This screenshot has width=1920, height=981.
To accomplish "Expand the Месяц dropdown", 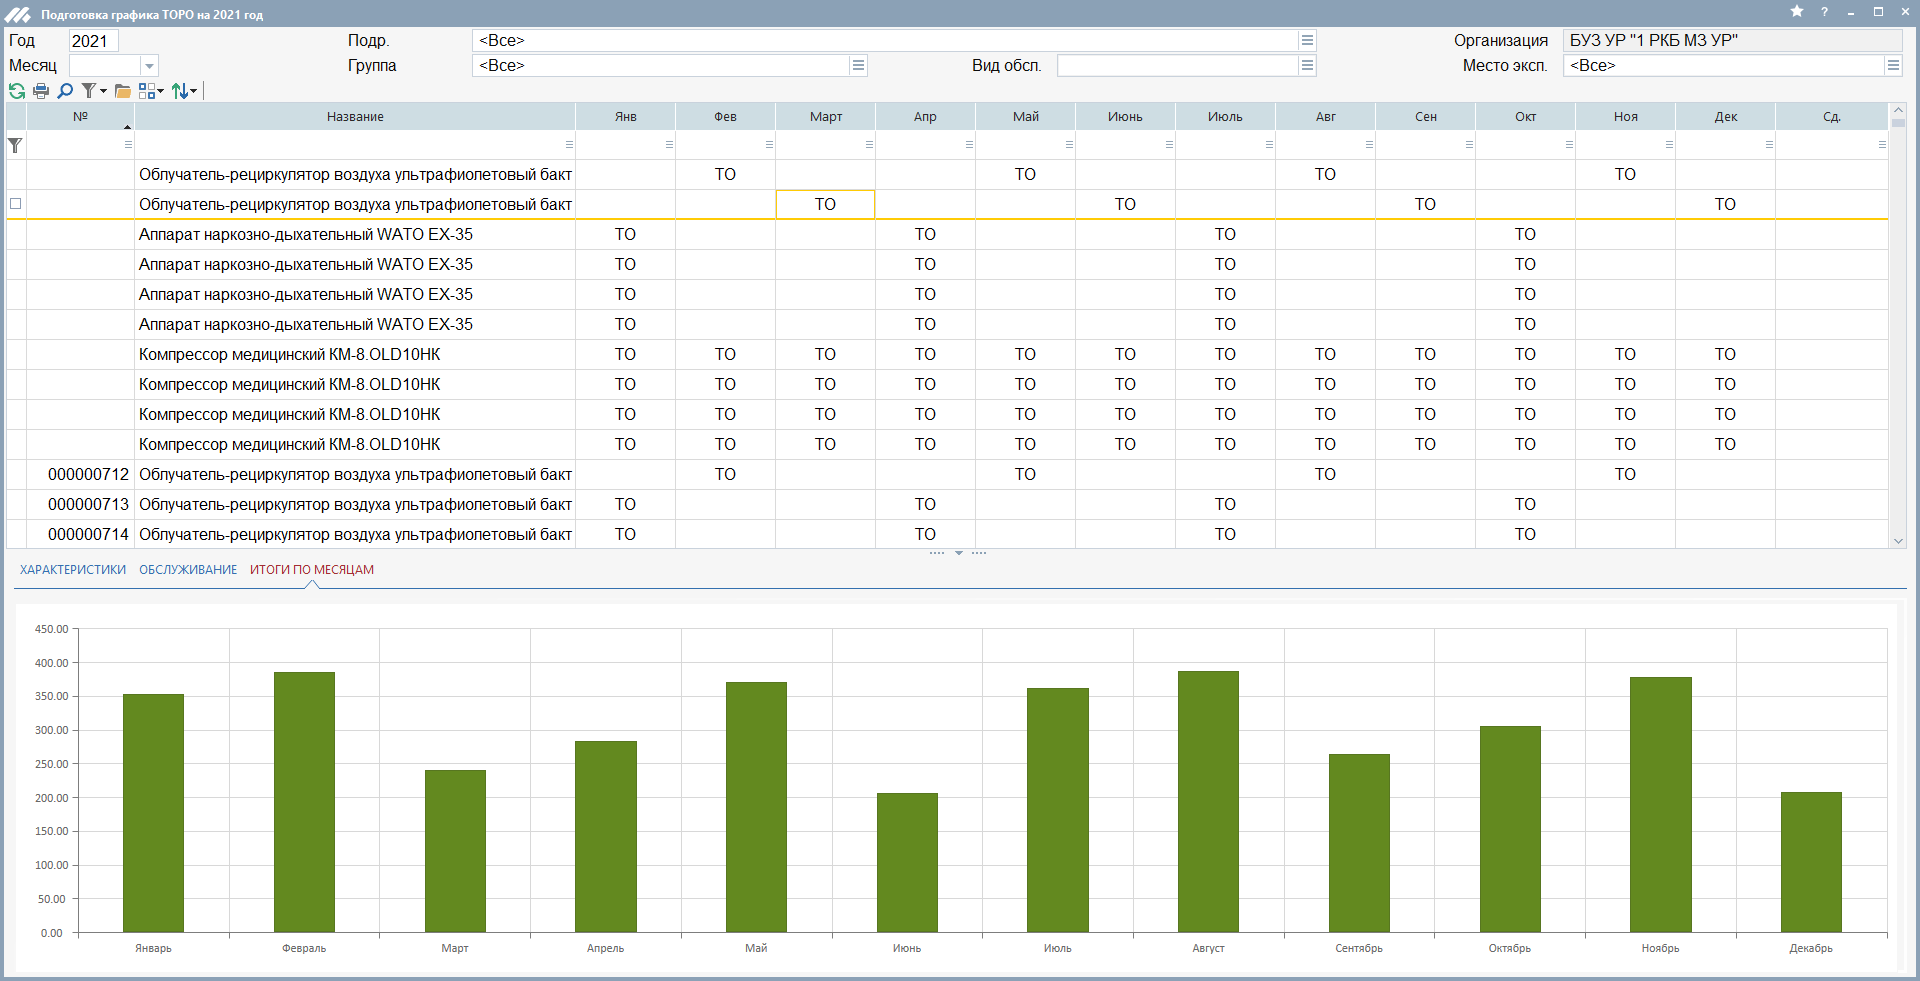I will point(149,66).
